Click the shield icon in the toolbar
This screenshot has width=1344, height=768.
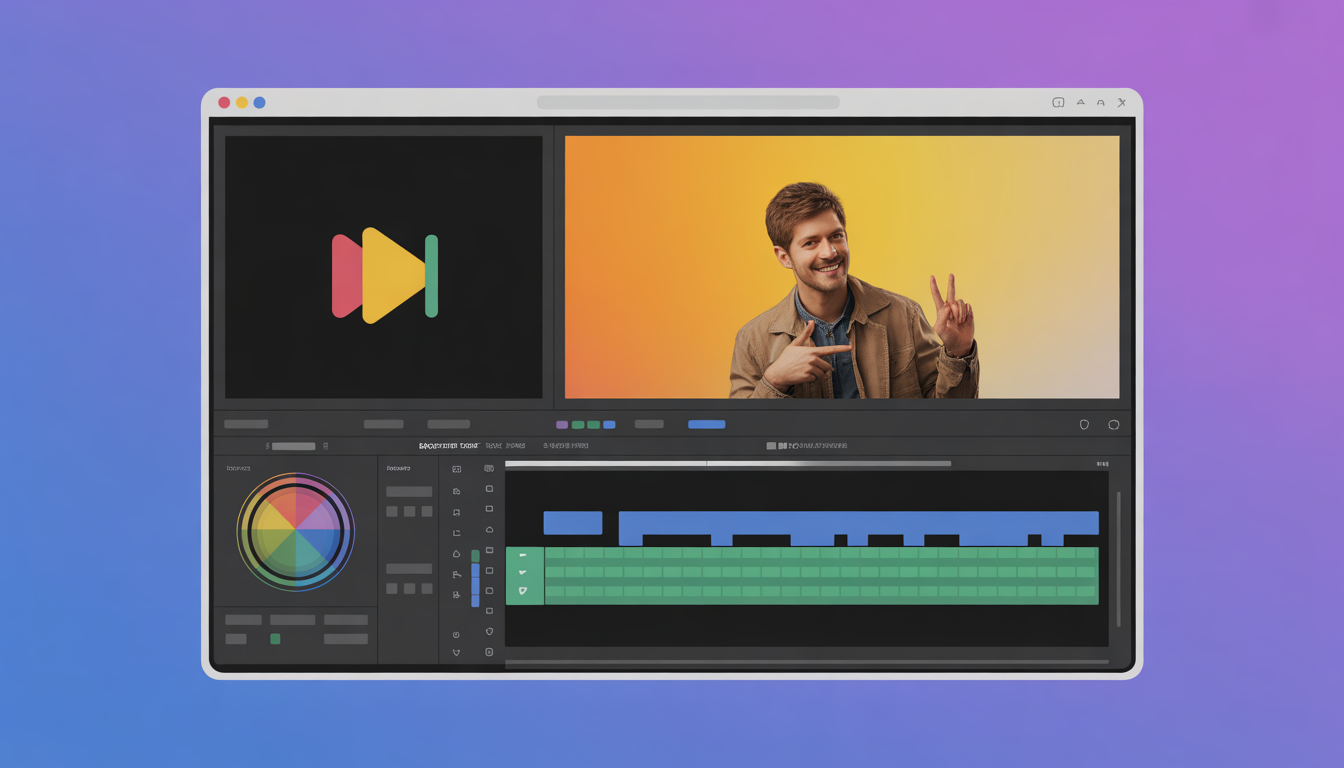[x=1084, y=425]
